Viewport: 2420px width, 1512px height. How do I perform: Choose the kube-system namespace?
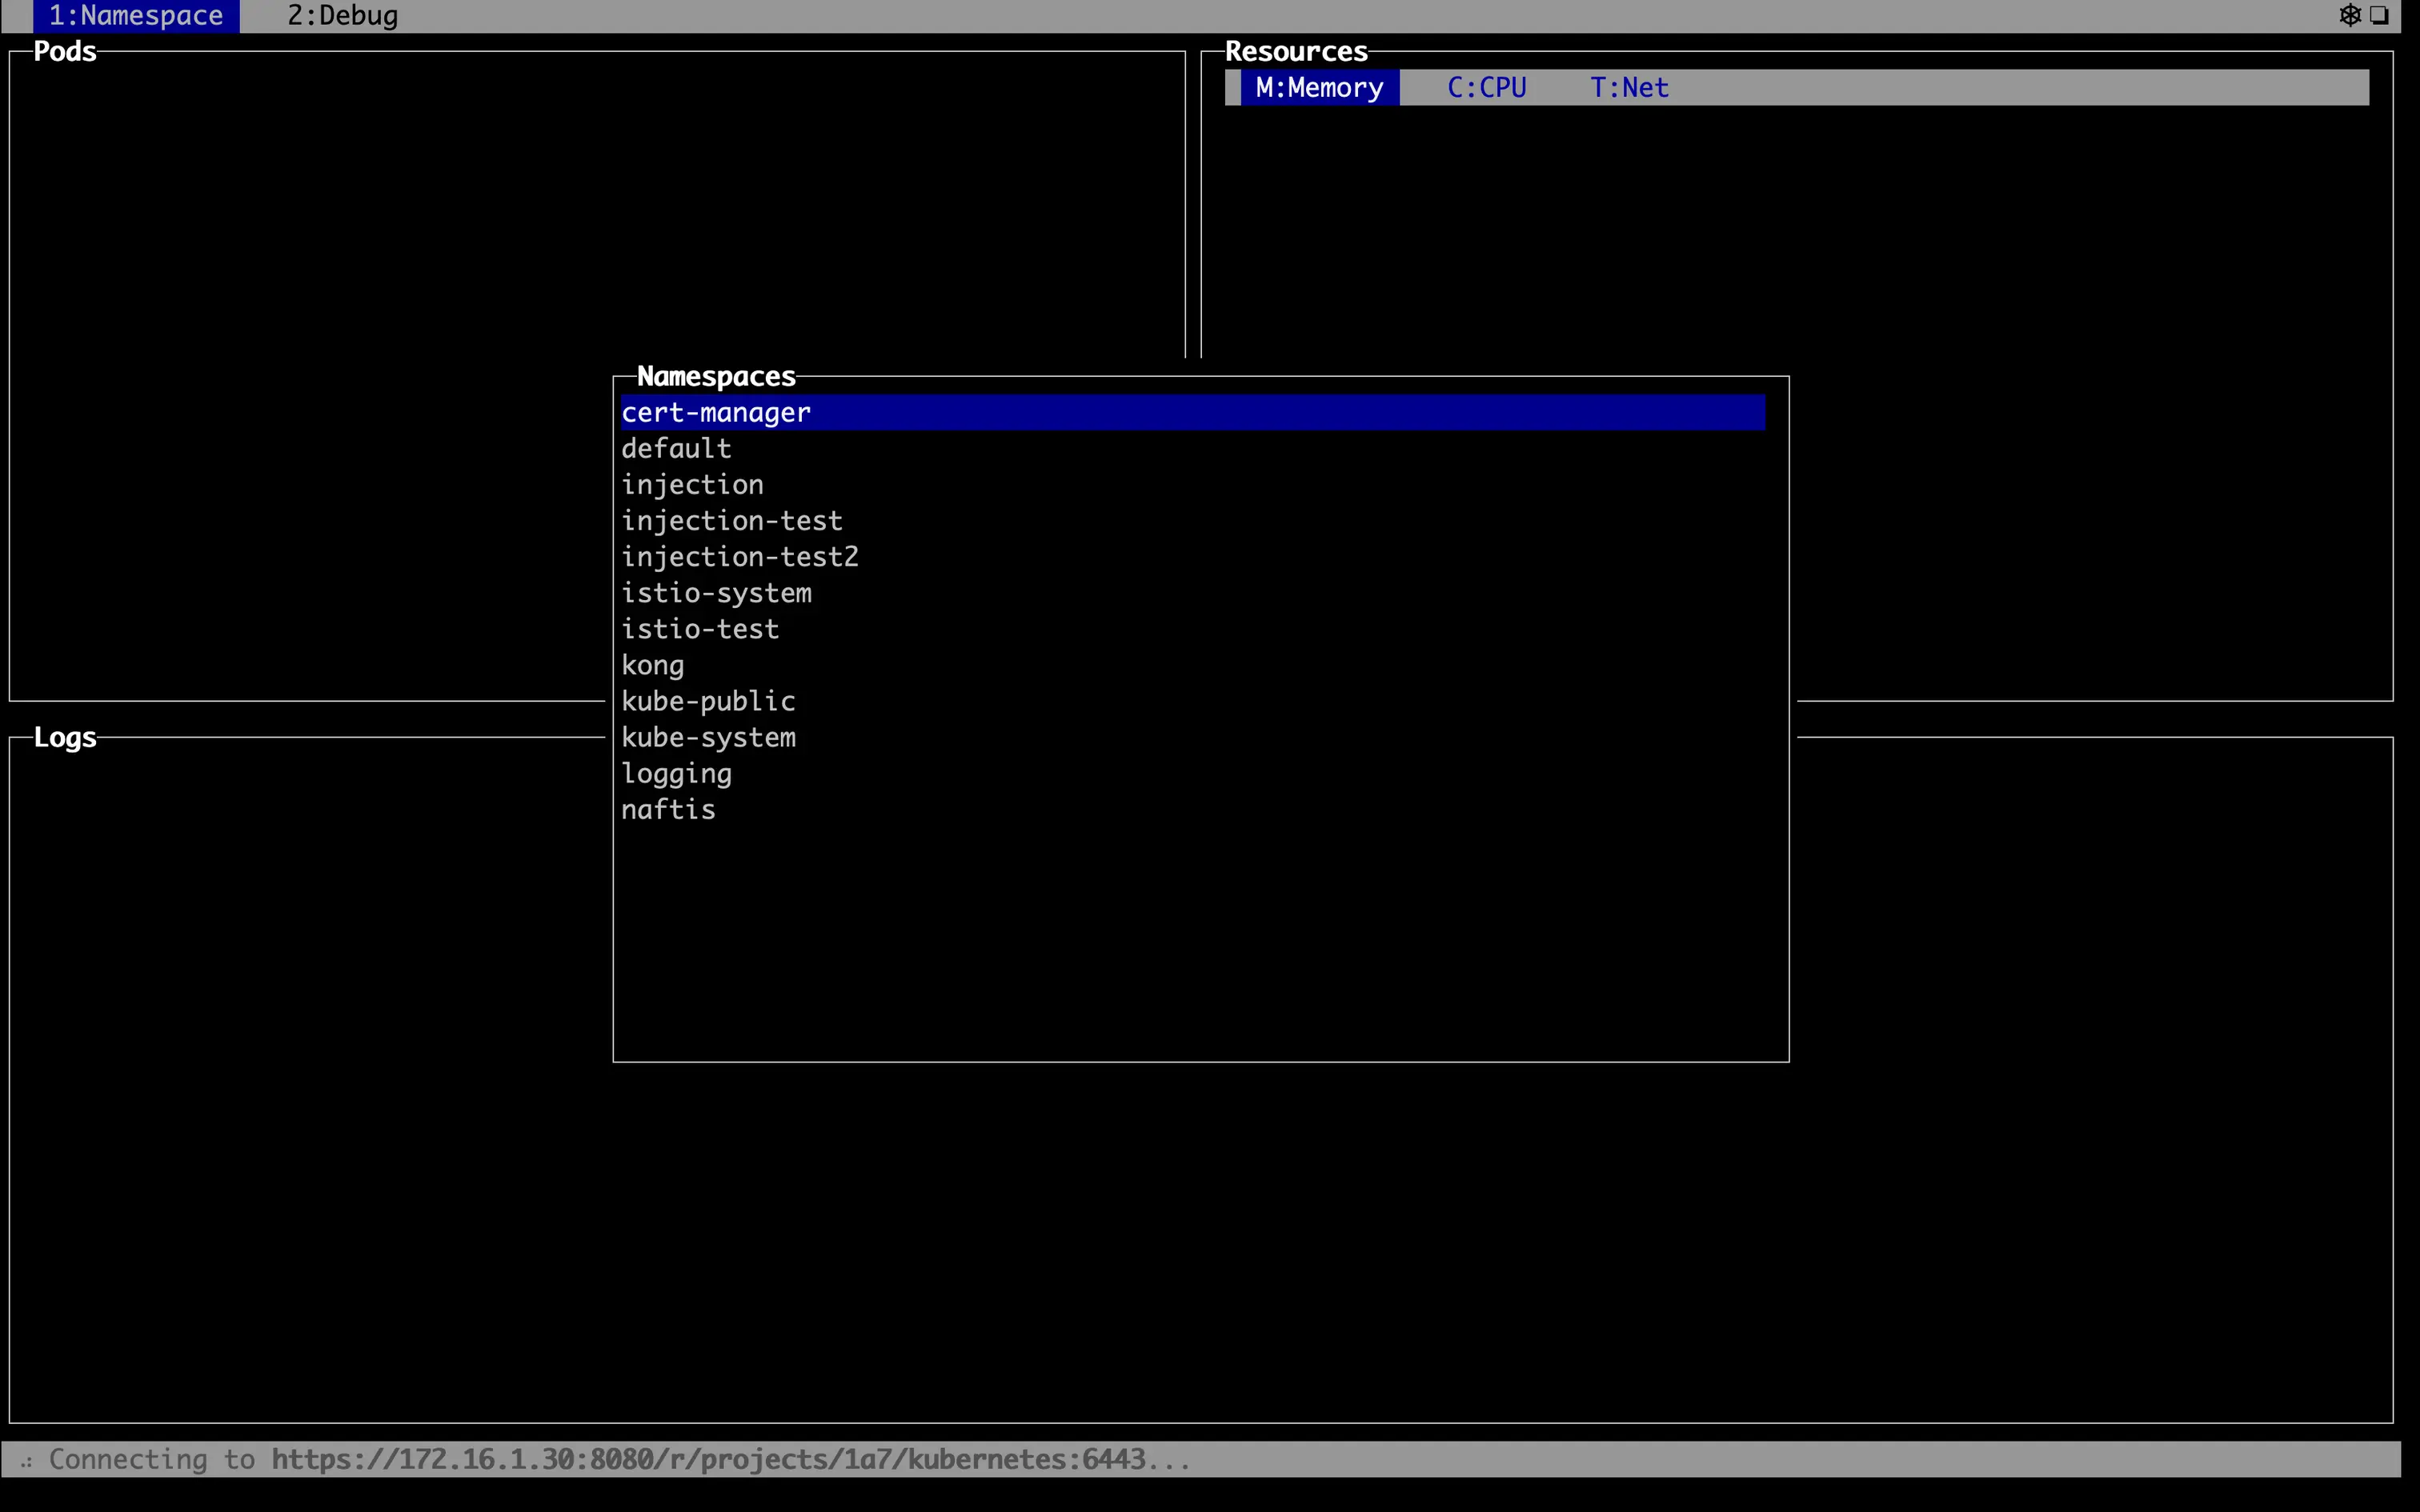[708, 738]
